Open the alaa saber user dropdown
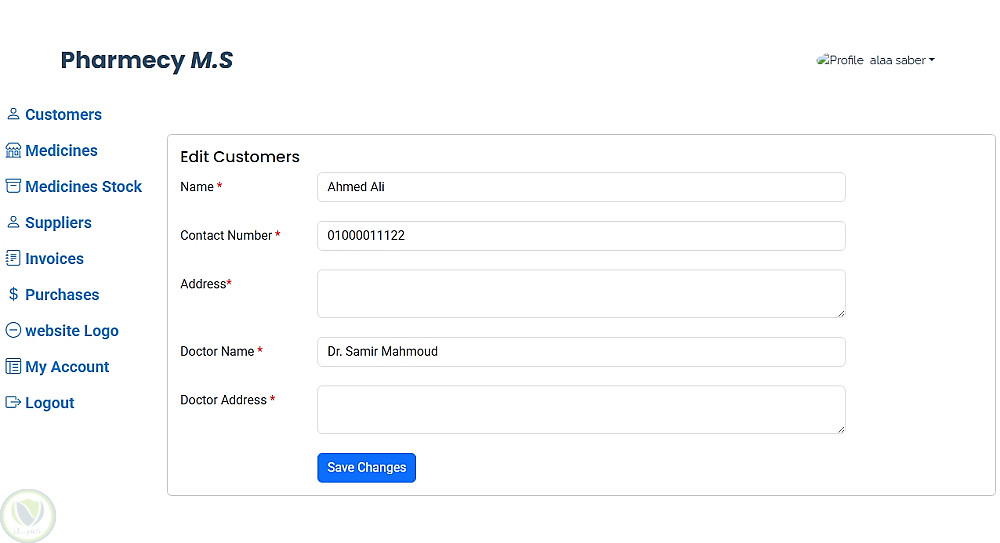Image resolution: width=1000 pixels, height=543 pixels. pos(902,60)
